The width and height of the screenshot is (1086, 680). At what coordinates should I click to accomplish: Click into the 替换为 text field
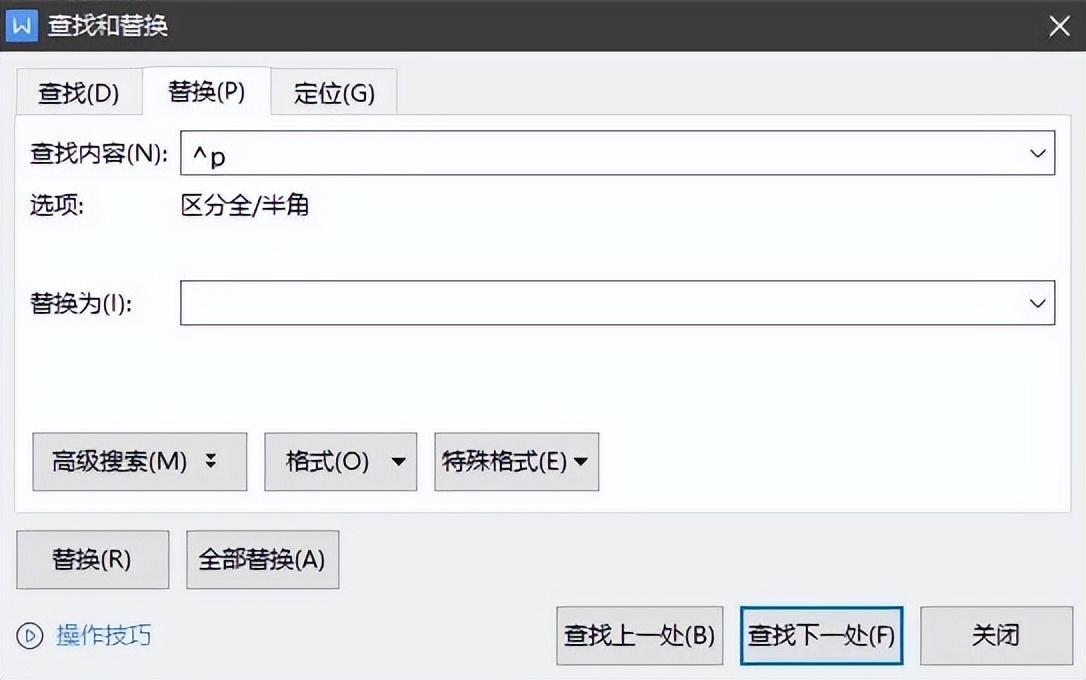[x=600, y=303]
